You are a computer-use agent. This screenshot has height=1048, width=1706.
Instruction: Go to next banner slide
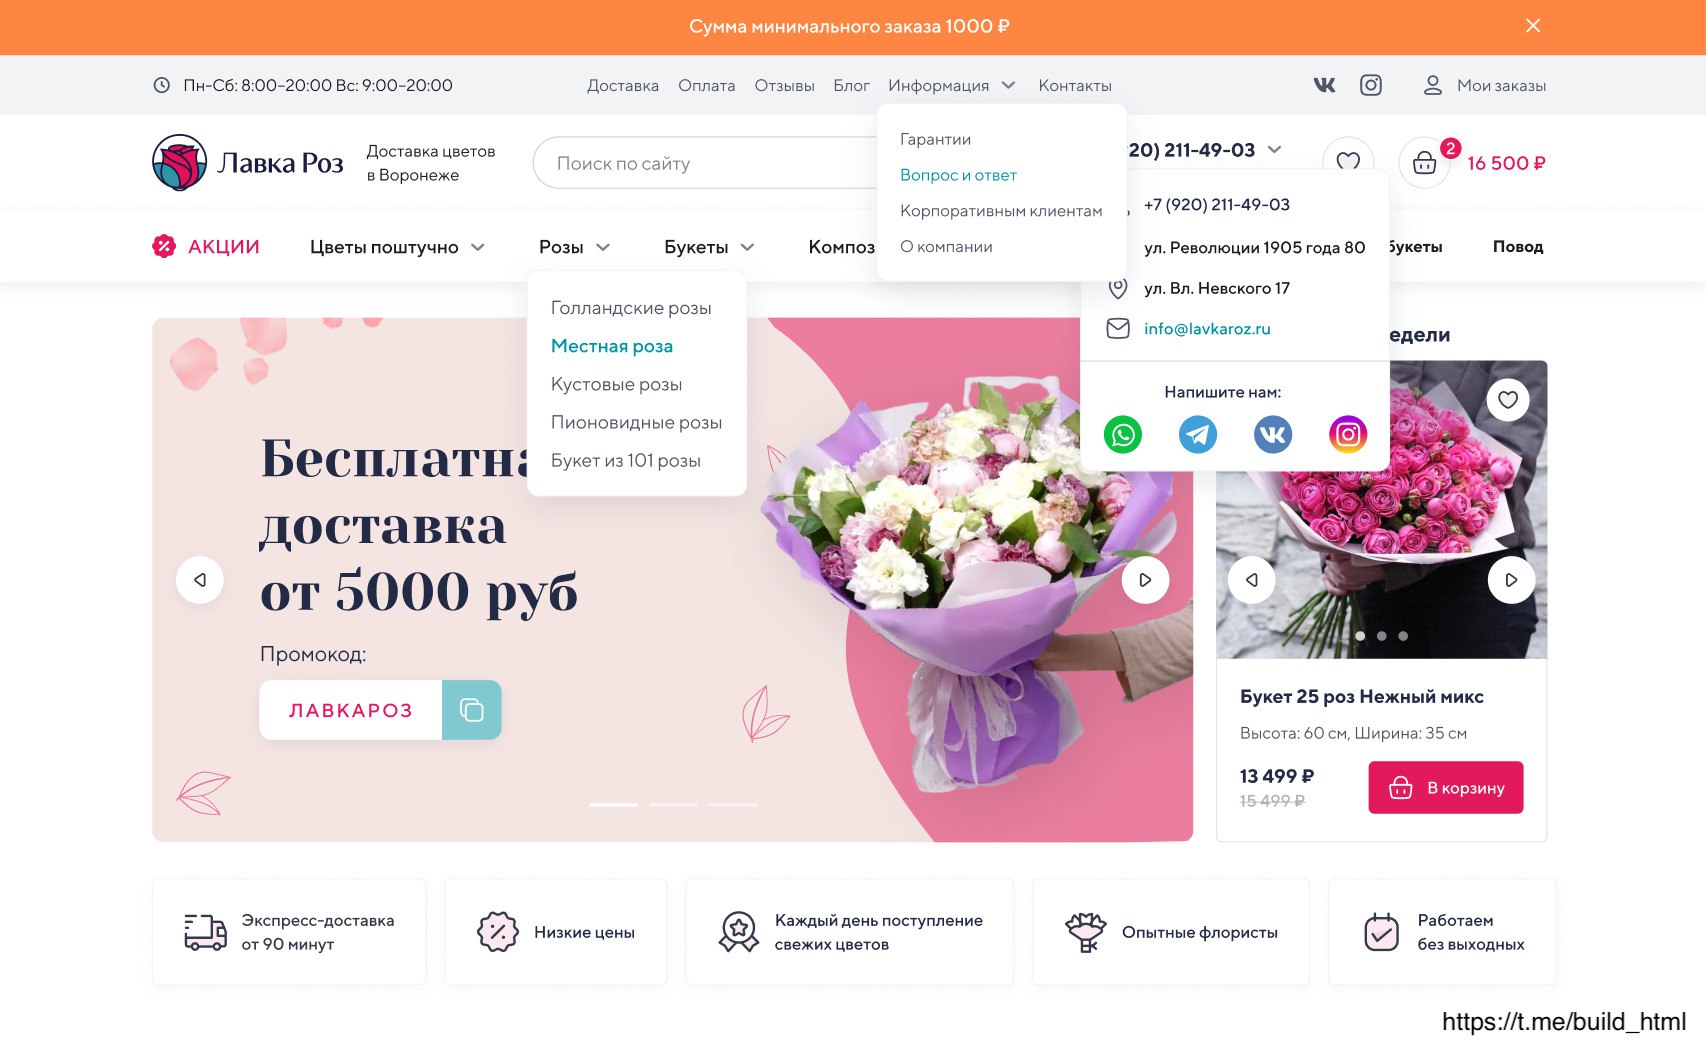1146,580
